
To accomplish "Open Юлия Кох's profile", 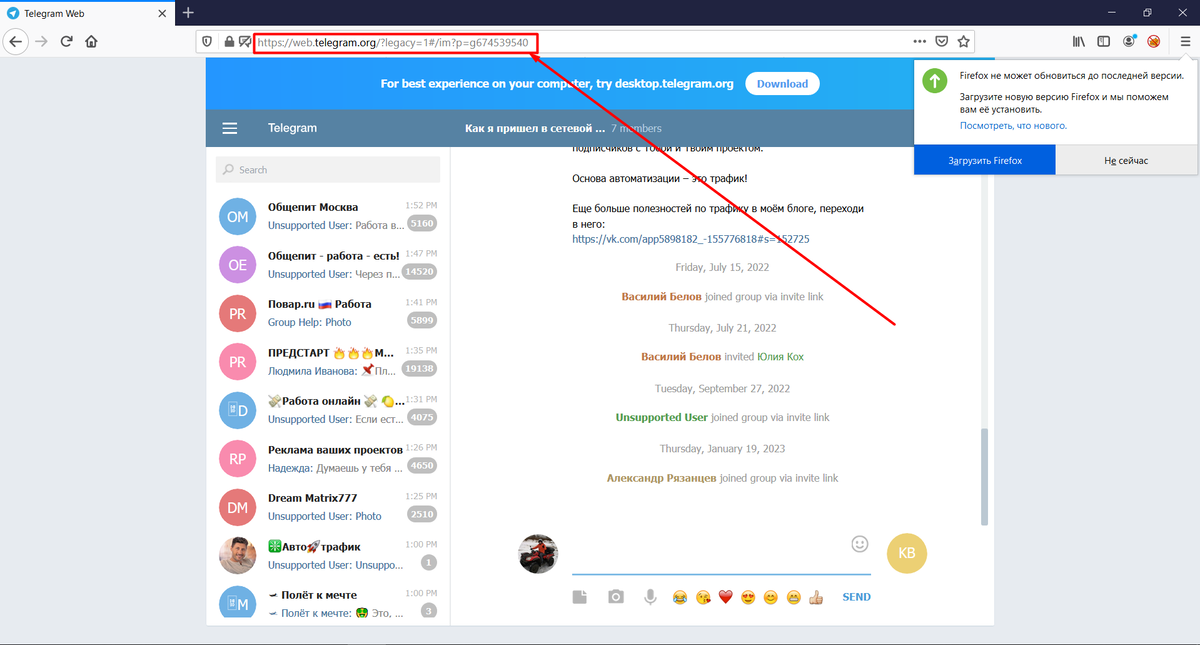I will [x=781, y=357].
